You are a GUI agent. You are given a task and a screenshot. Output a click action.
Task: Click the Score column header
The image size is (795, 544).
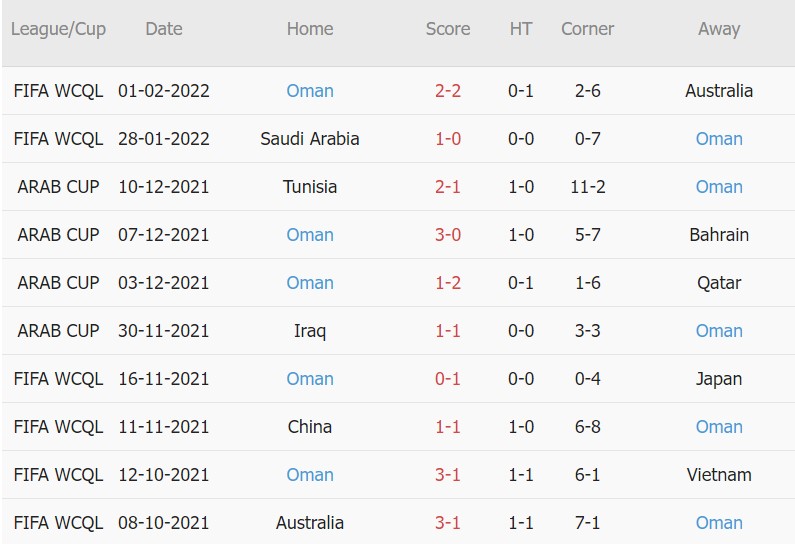448,29
